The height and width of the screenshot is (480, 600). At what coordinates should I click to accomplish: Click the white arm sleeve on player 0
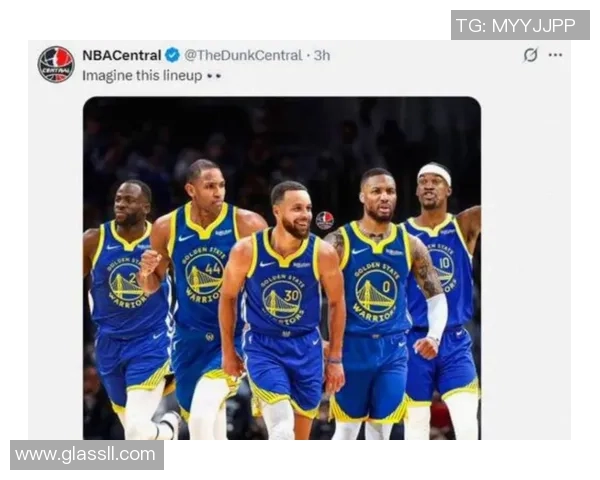click(437, 315)
